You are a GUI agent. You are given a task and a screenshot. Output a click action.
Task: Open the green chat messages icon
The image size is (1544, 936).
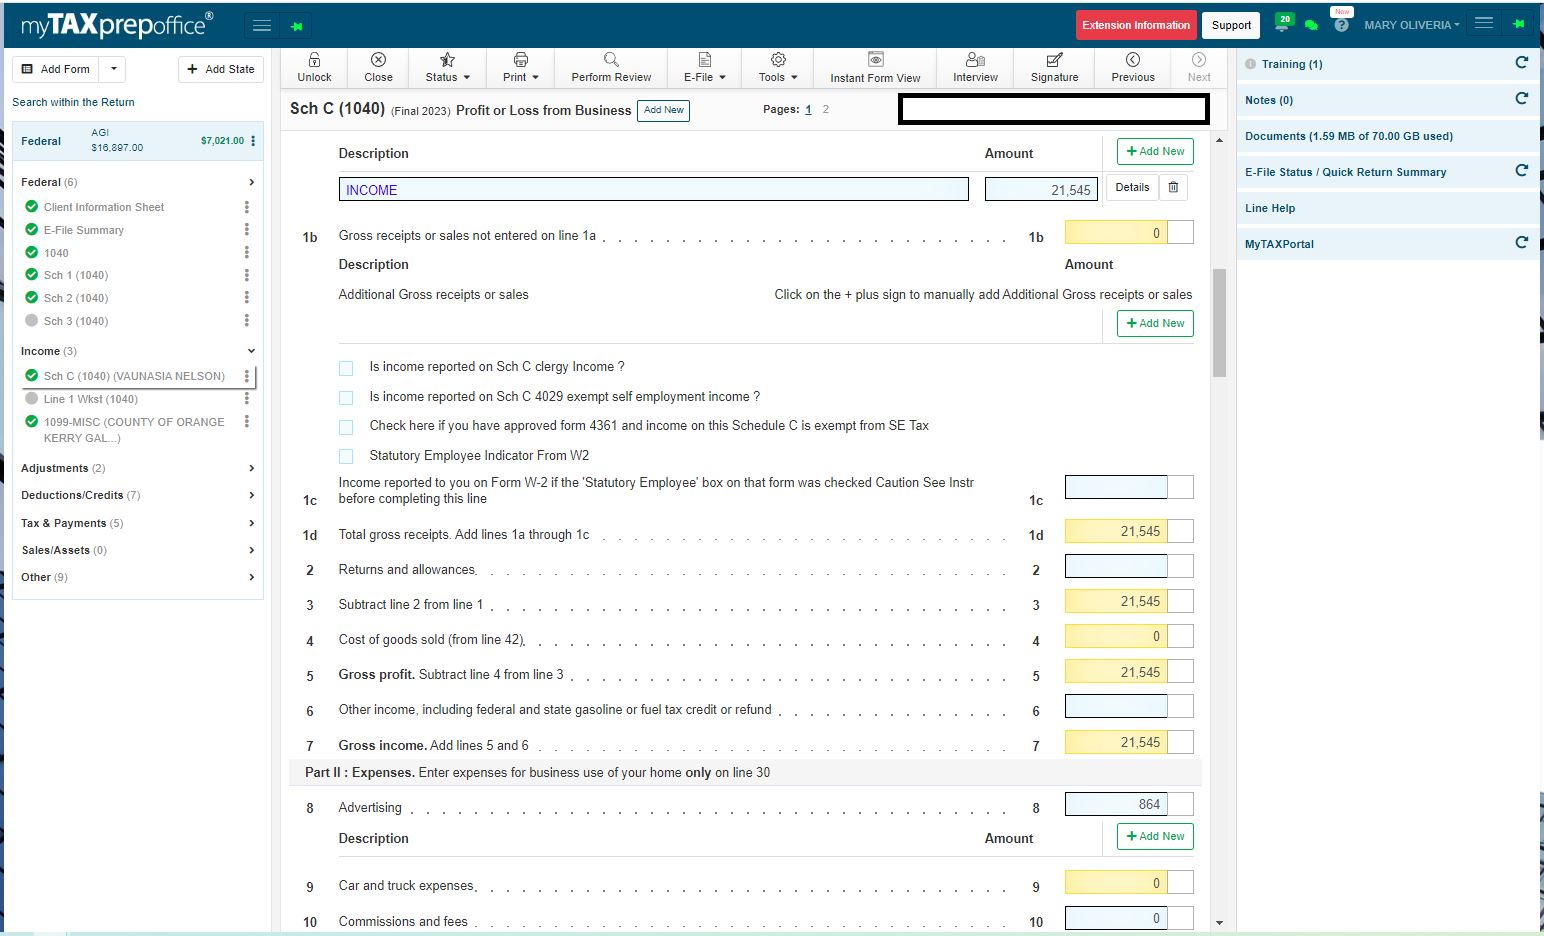coord(1311,25)
